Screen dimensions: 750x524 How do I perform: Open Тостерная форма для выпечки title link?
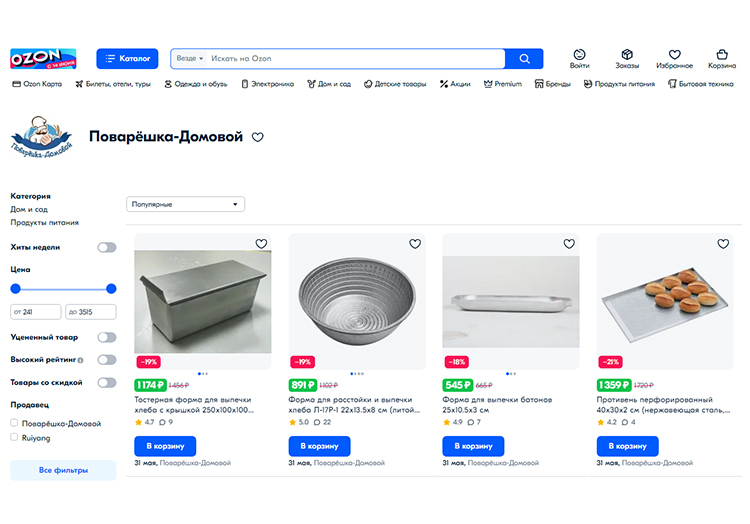(x=194, y=405)
